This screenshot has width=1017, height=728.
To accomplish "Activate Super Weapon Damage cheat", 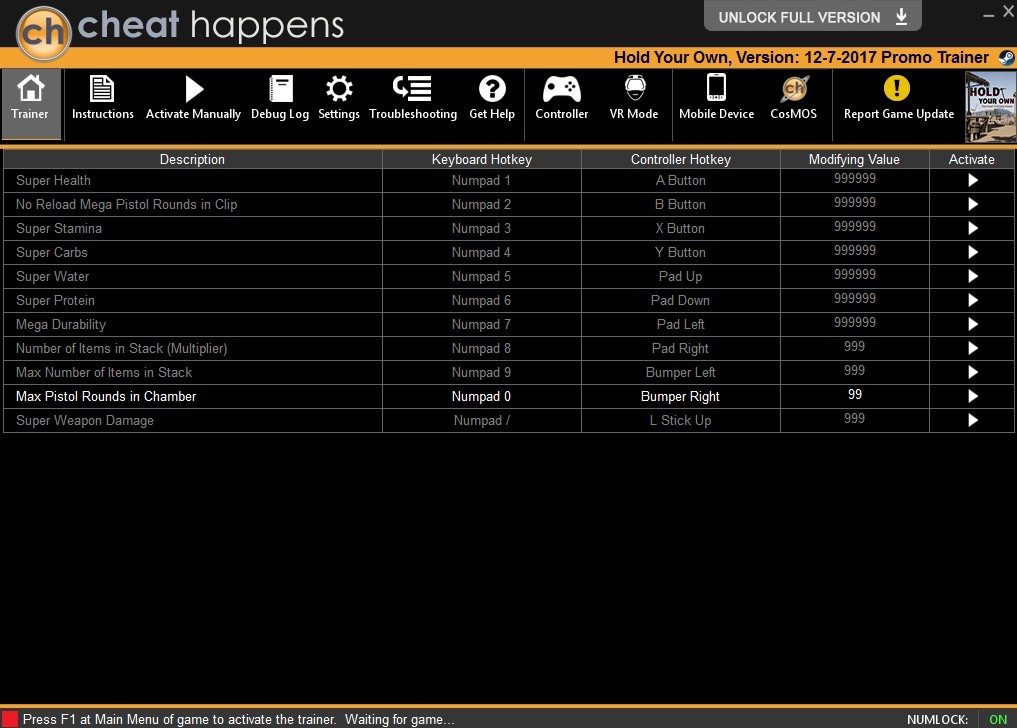I will [x=972, y=420].
